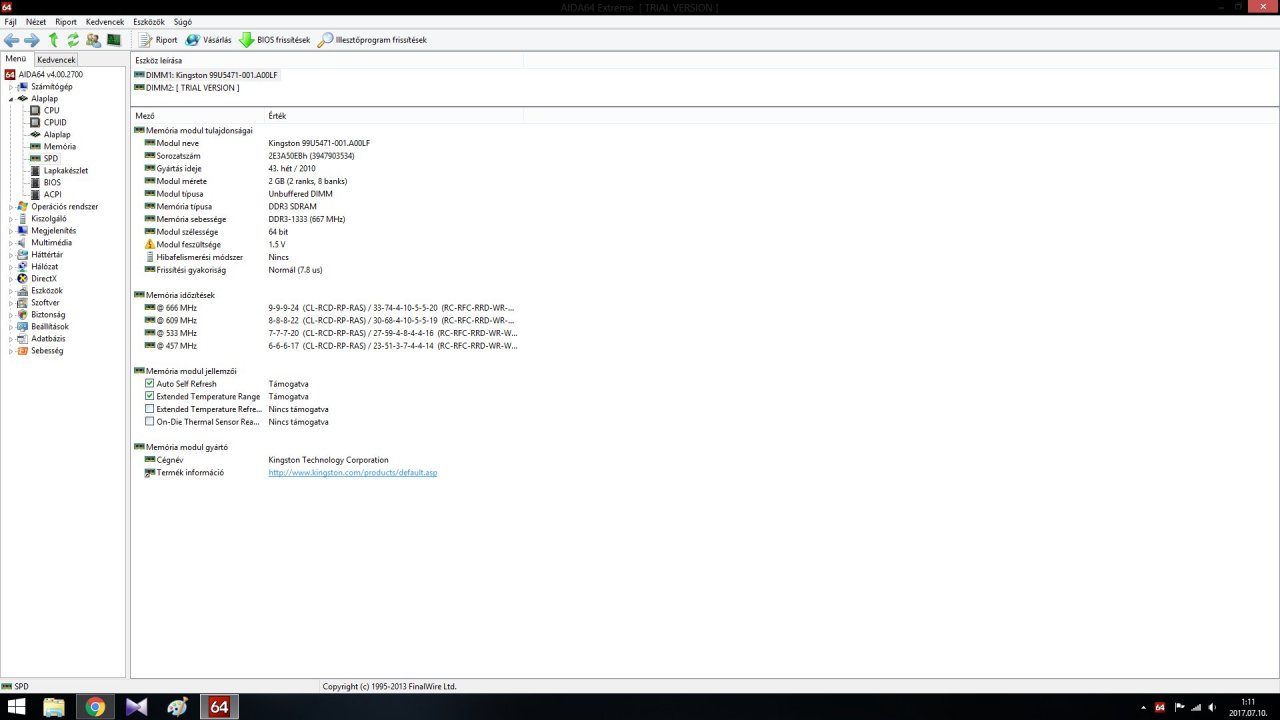Open the Eszközök menu
This screenshot has width=1280, height=720.
pos(149,22)
